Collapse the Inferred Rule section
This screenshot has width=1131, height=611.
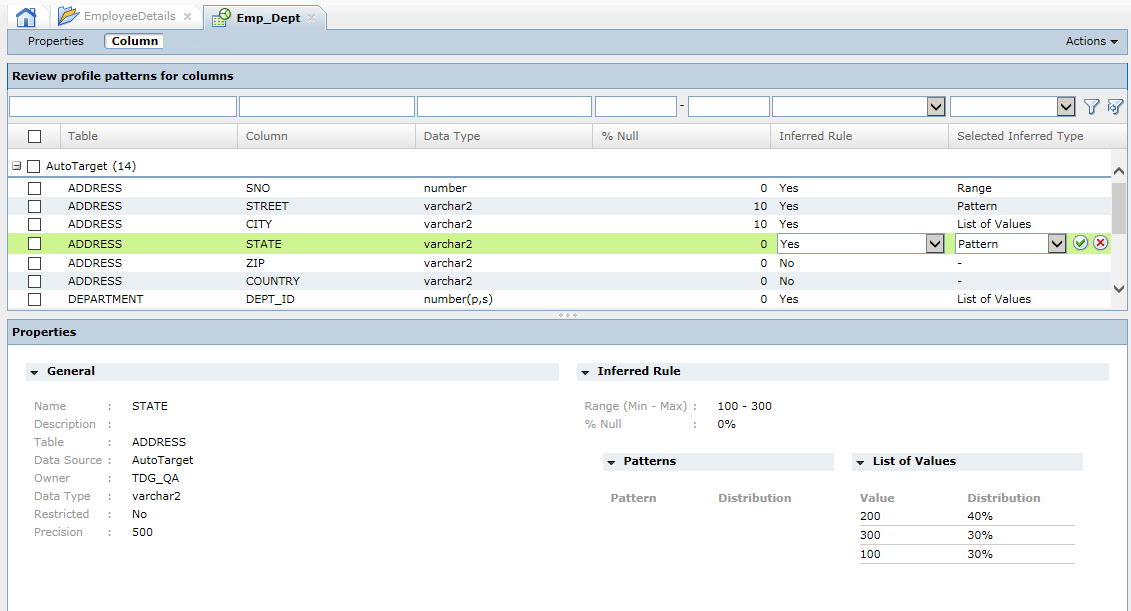tap(585, 372)
